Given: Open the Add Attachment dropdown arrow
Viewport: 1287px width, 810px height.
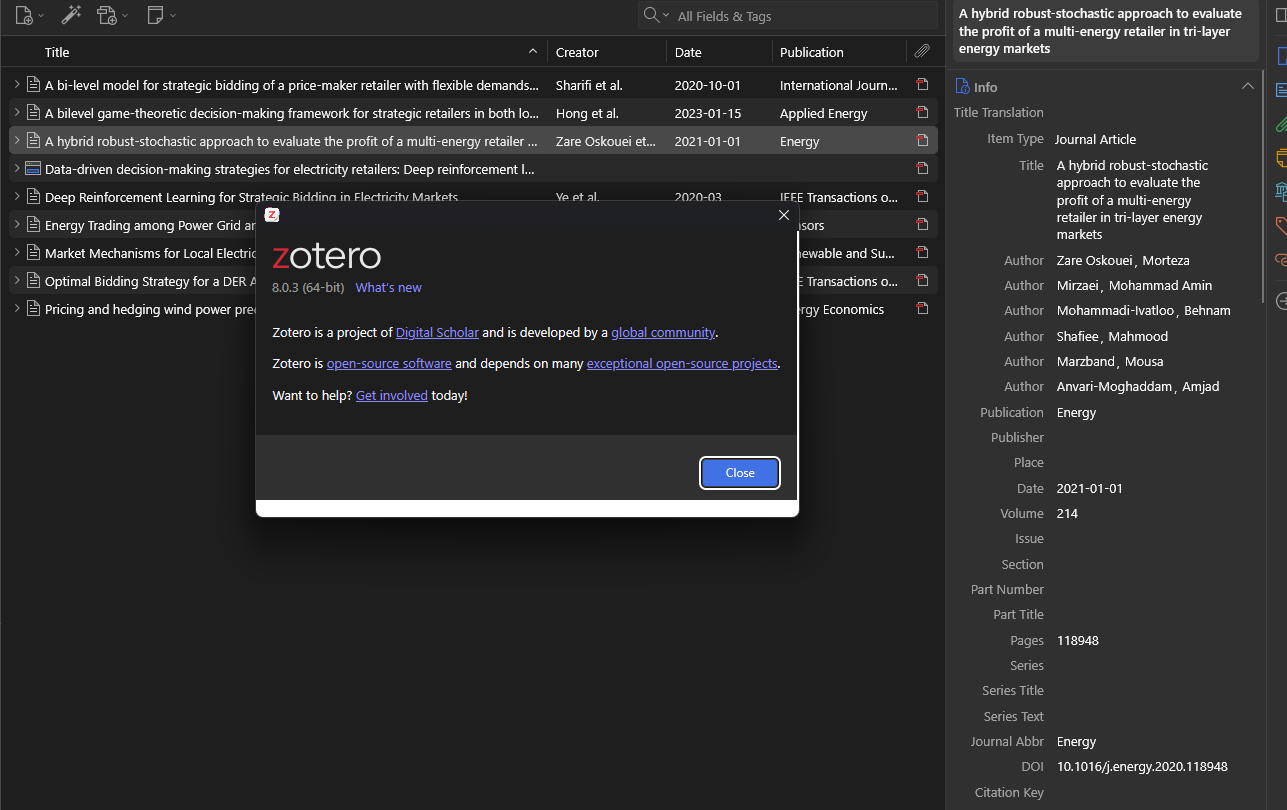Looking at the screenshot, I should [x=125, y=16].
